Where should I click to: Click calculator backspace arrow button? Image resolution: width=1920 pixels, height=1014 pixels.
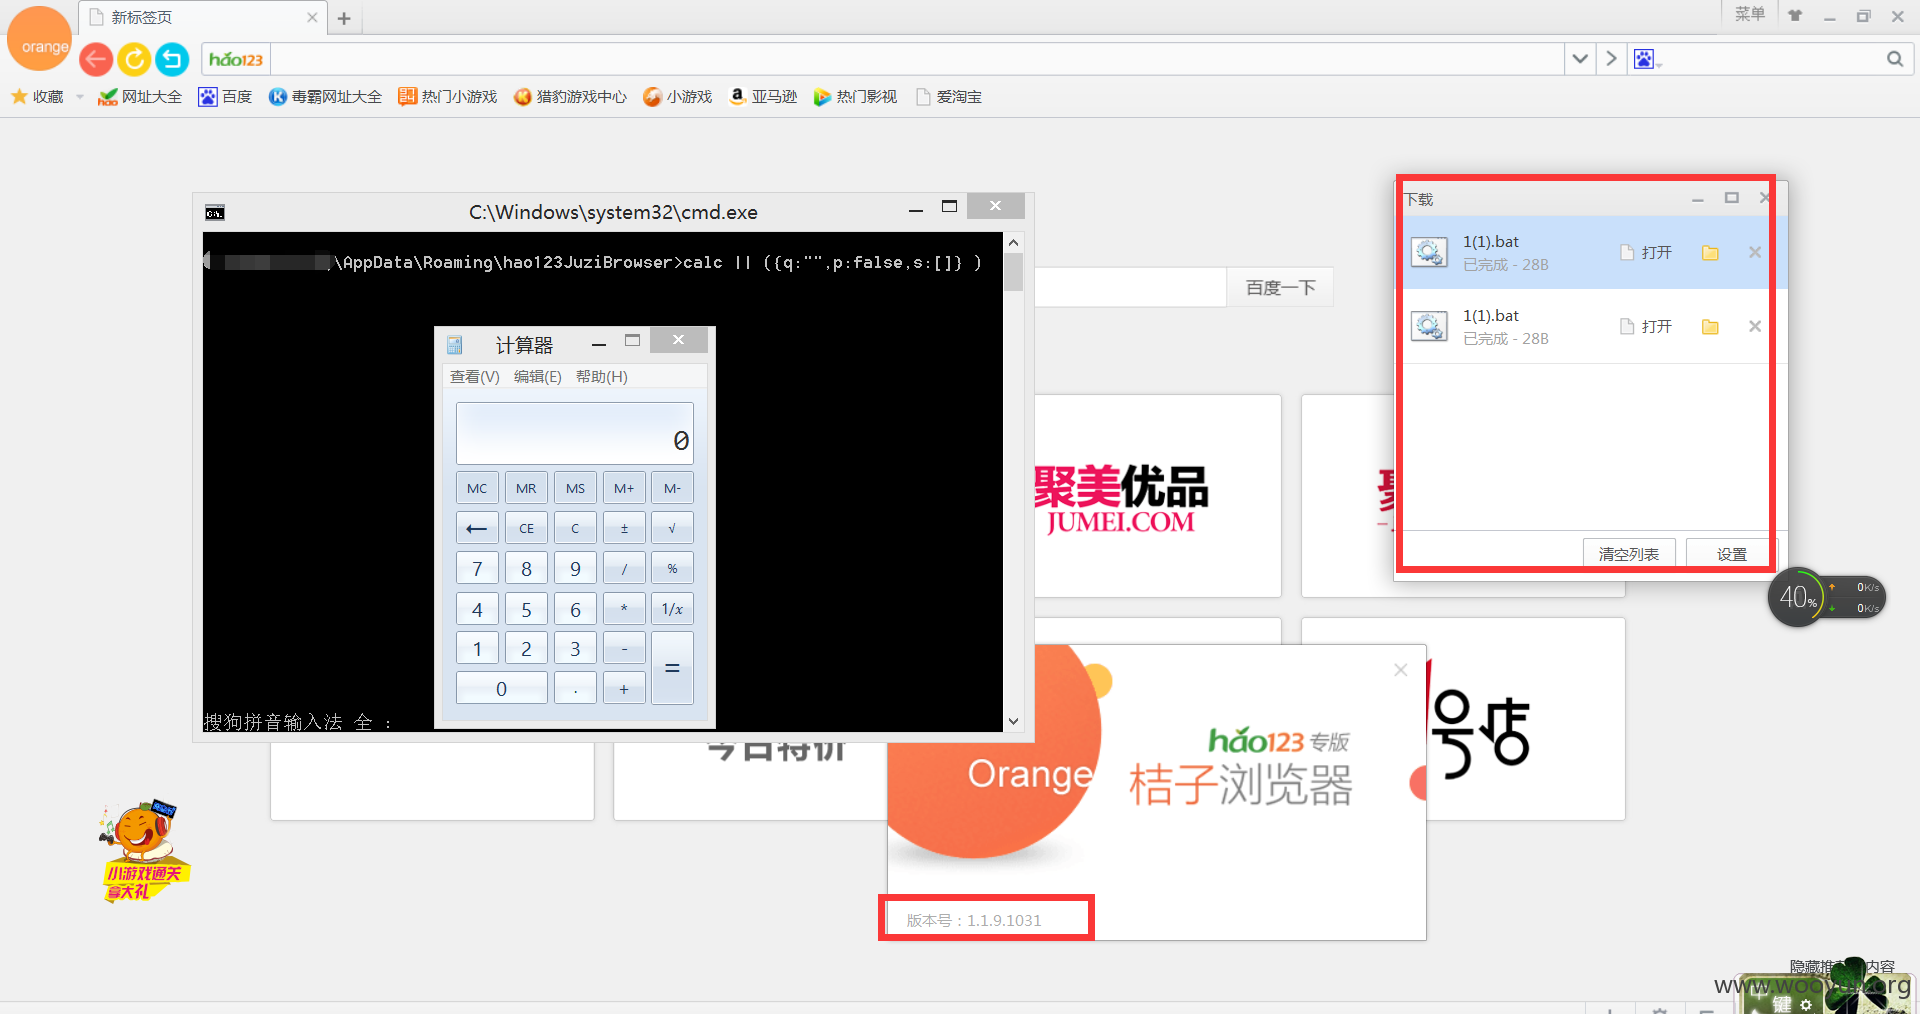(x=477, y=528)
